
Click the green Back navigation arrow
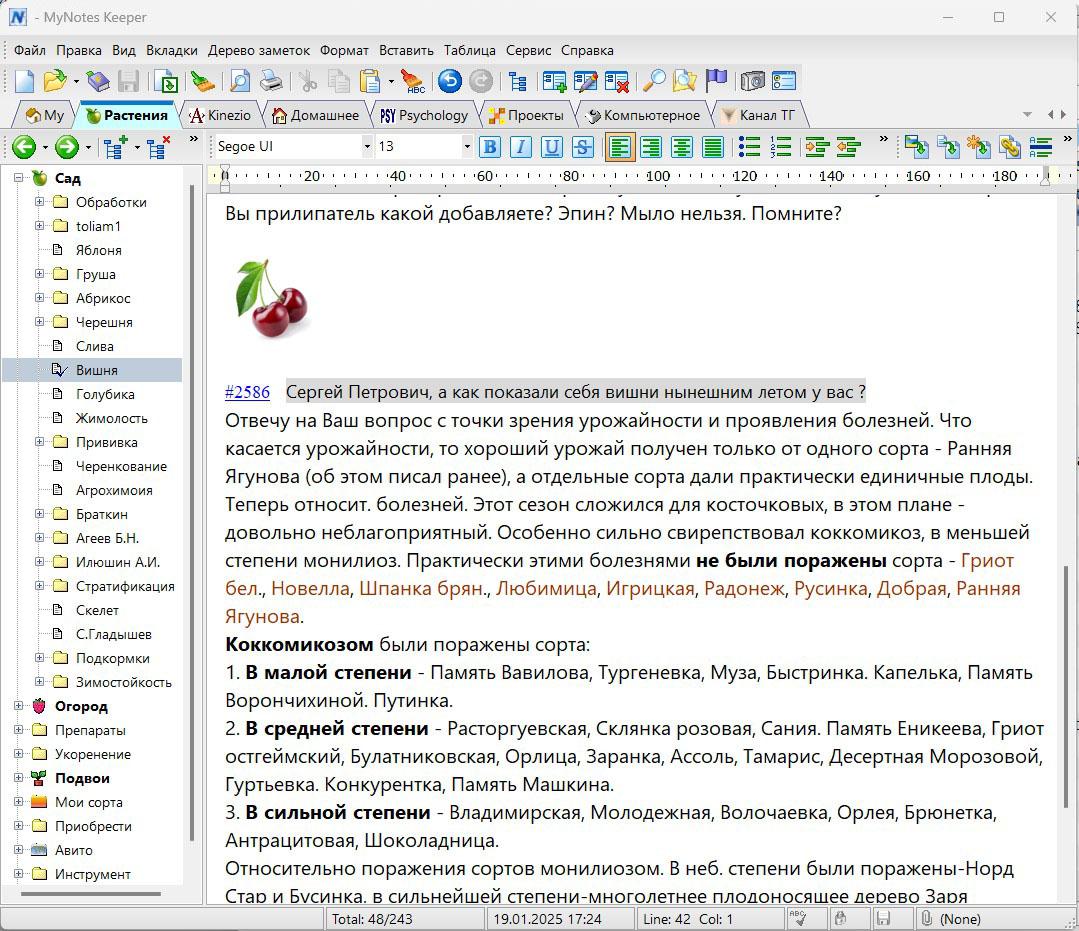24,147
